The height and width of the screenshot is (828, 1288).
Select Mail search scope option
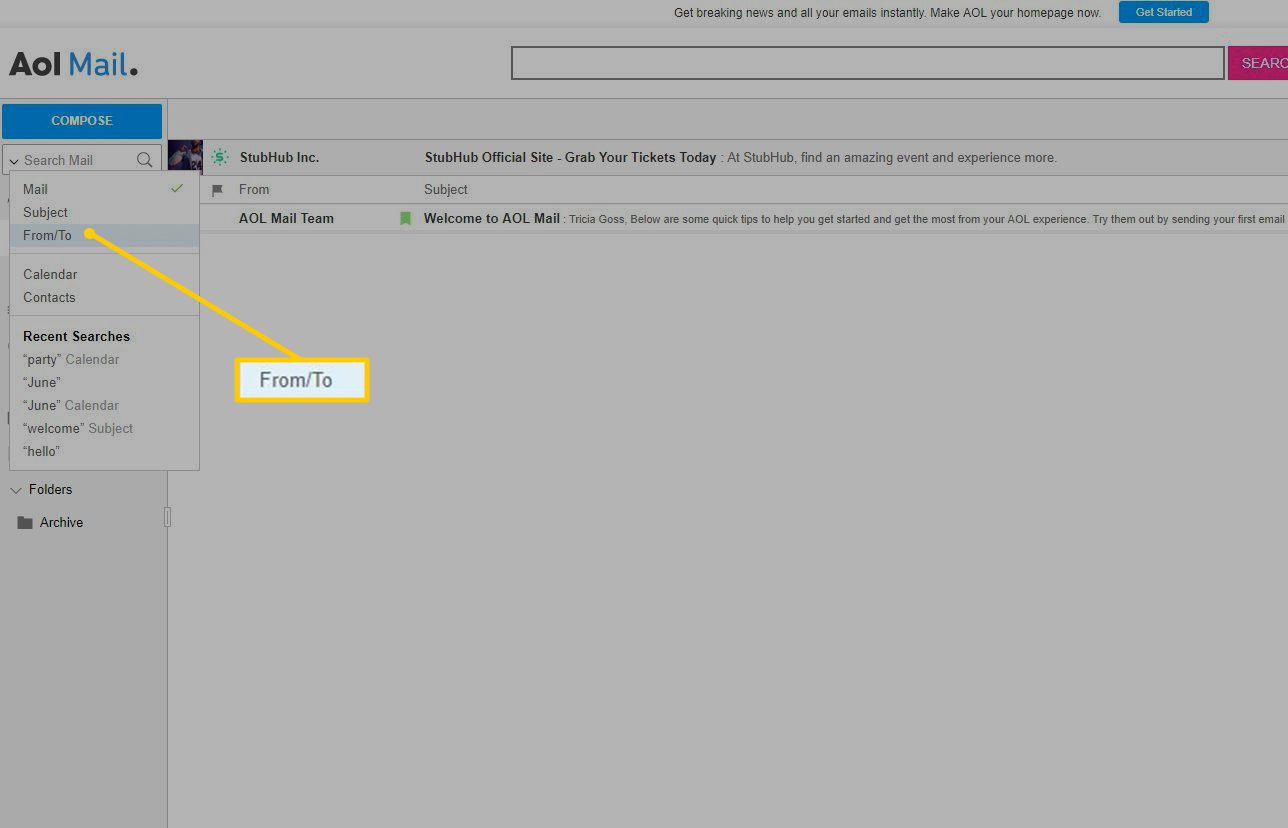[x=104, y=189]
